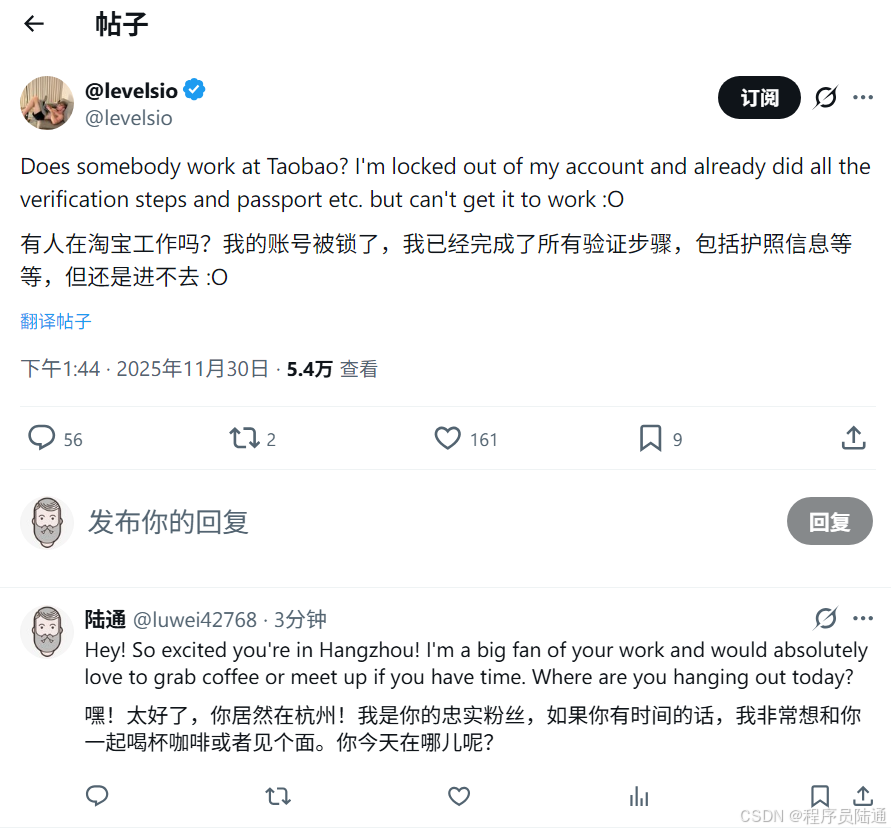This screenshot has height=831, width=891.
Task: Click the 订阅 subscribe button
Action: [759, 97]
